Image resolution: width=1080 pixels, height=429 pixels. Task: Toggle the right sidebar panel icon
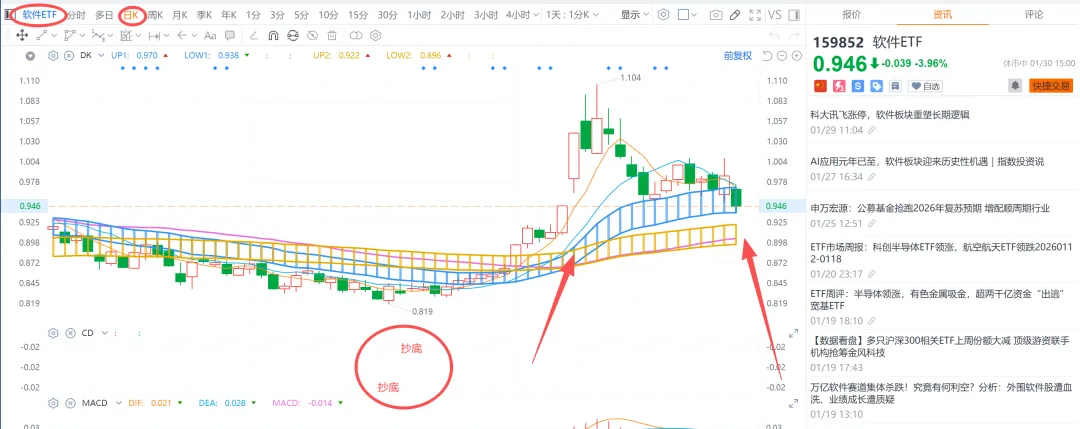[x=793, y=14]
